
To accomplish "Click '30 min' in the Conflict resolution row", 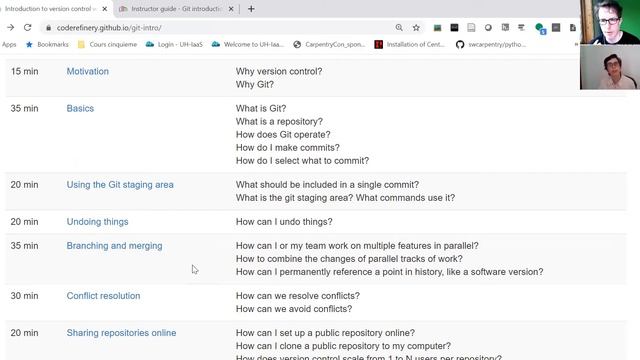I will pyautogui.click(x=24, y=296).
